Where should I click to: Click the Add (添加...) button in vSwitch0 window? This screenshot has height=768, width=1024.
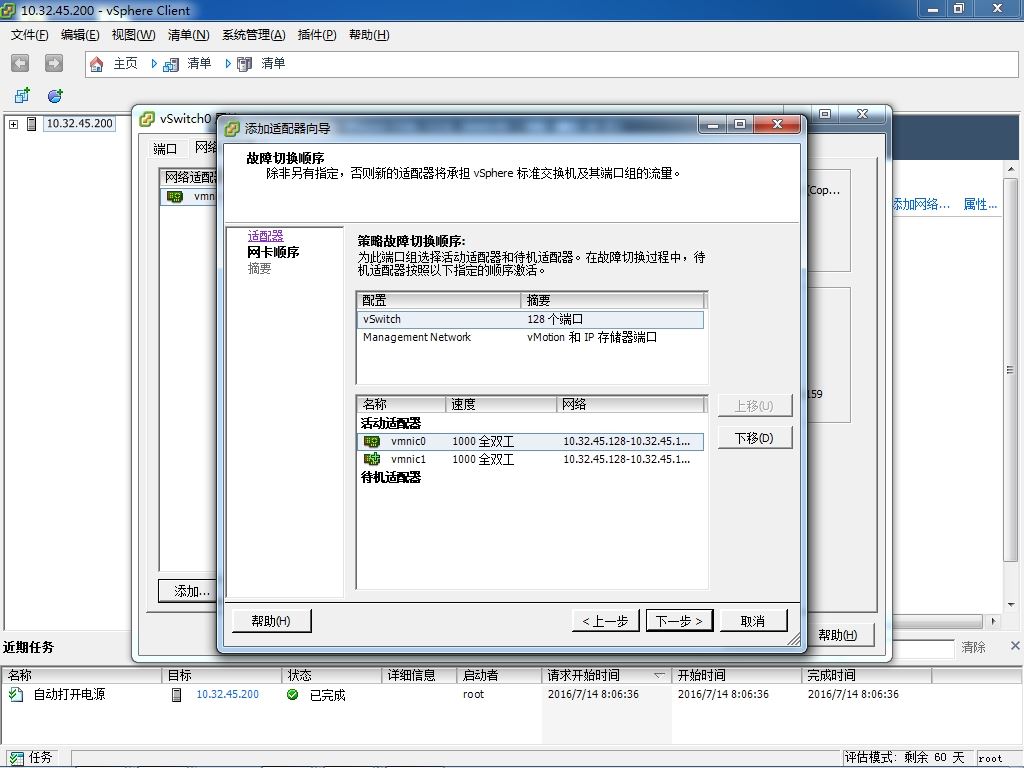(x=188, y=591)
